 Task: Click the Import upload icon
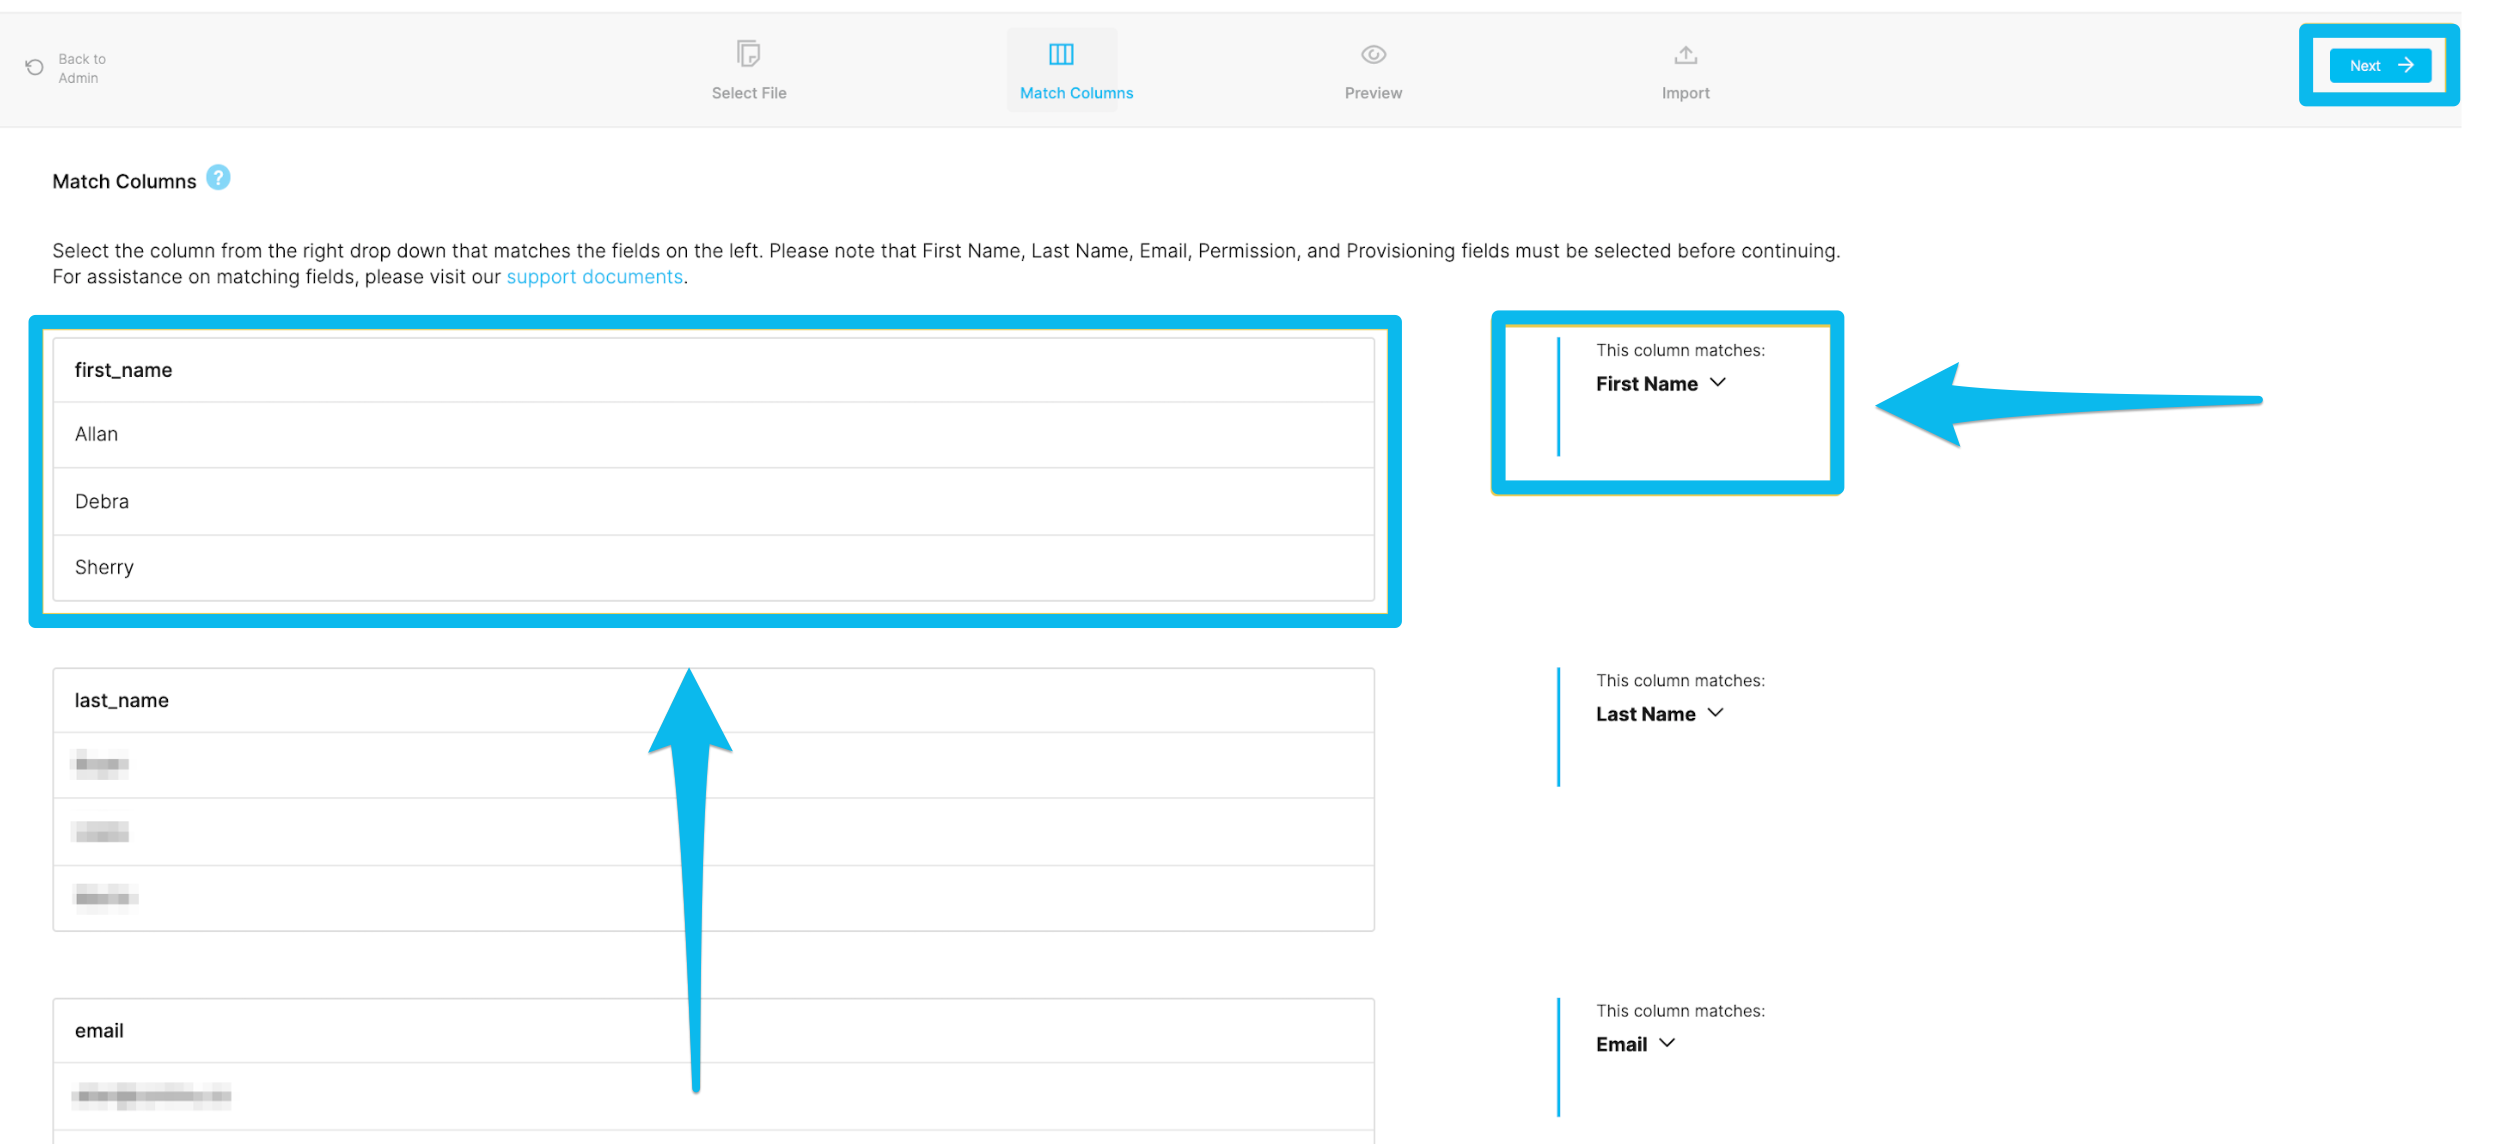point(1685,55)
